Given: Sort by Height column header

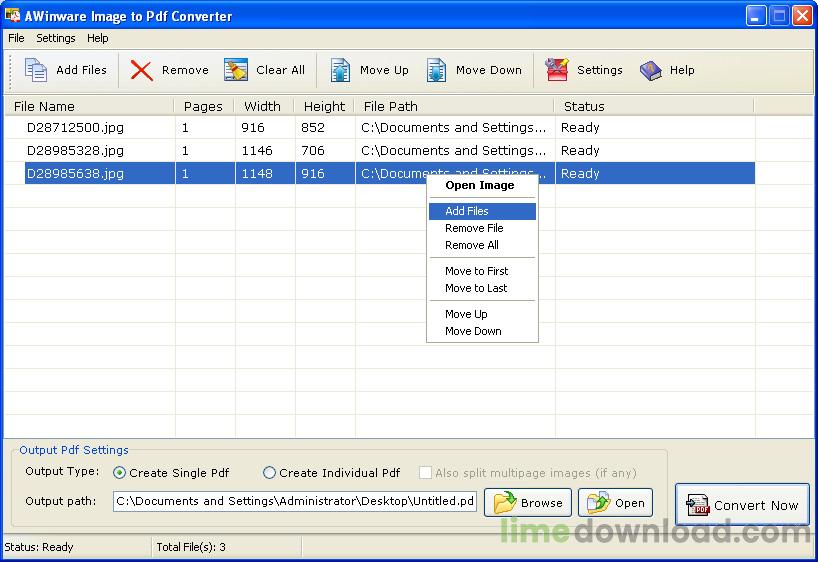Looking at the screenshot, I should click(324, 106).
